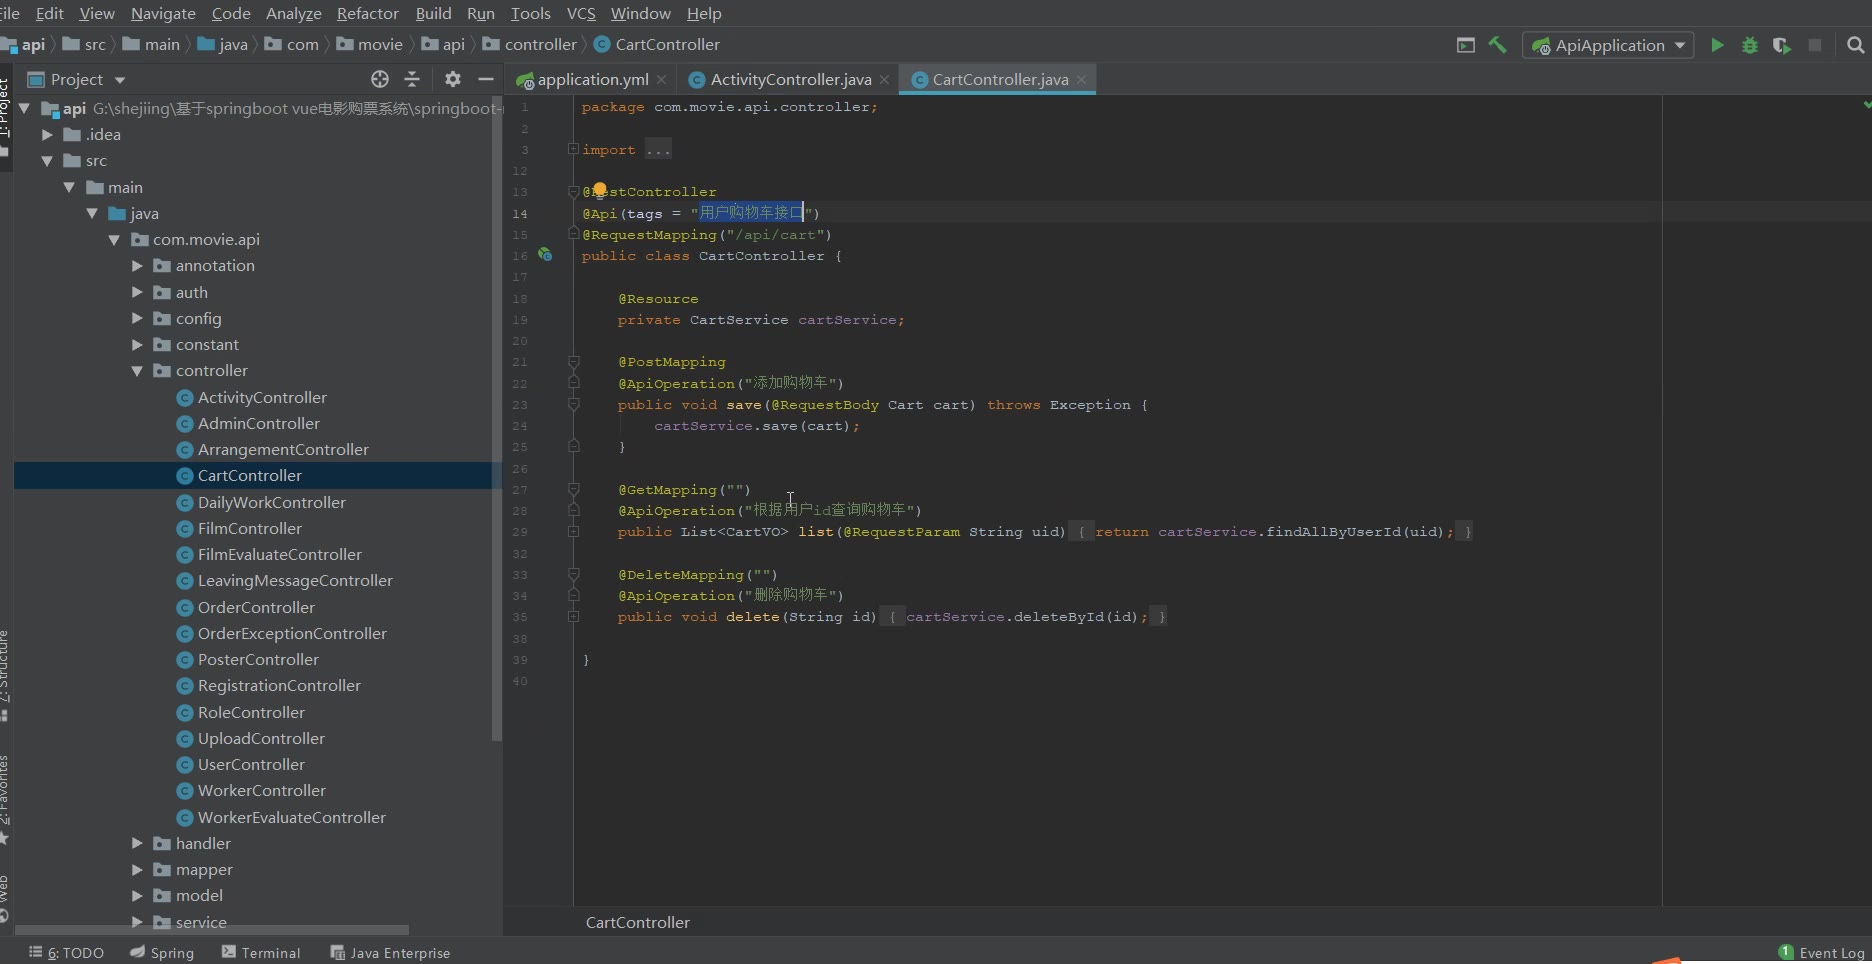Expand the handler folder

(x=138, y=843)
